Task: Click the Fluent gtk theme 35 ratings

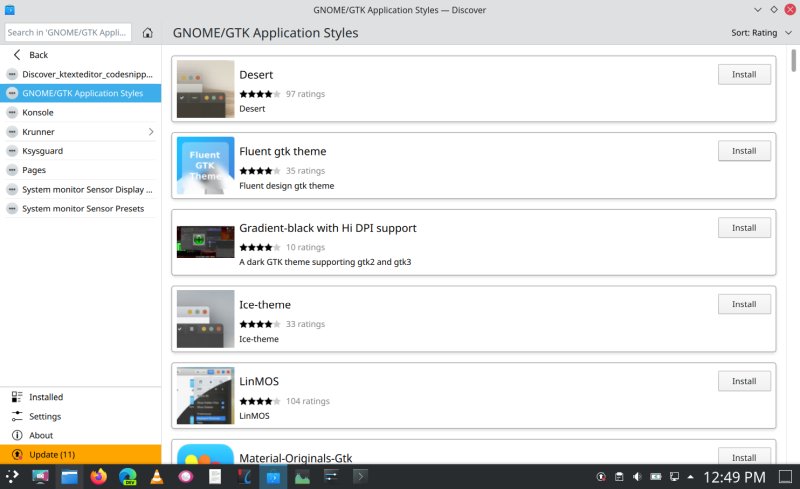Action: pos(305,170)
